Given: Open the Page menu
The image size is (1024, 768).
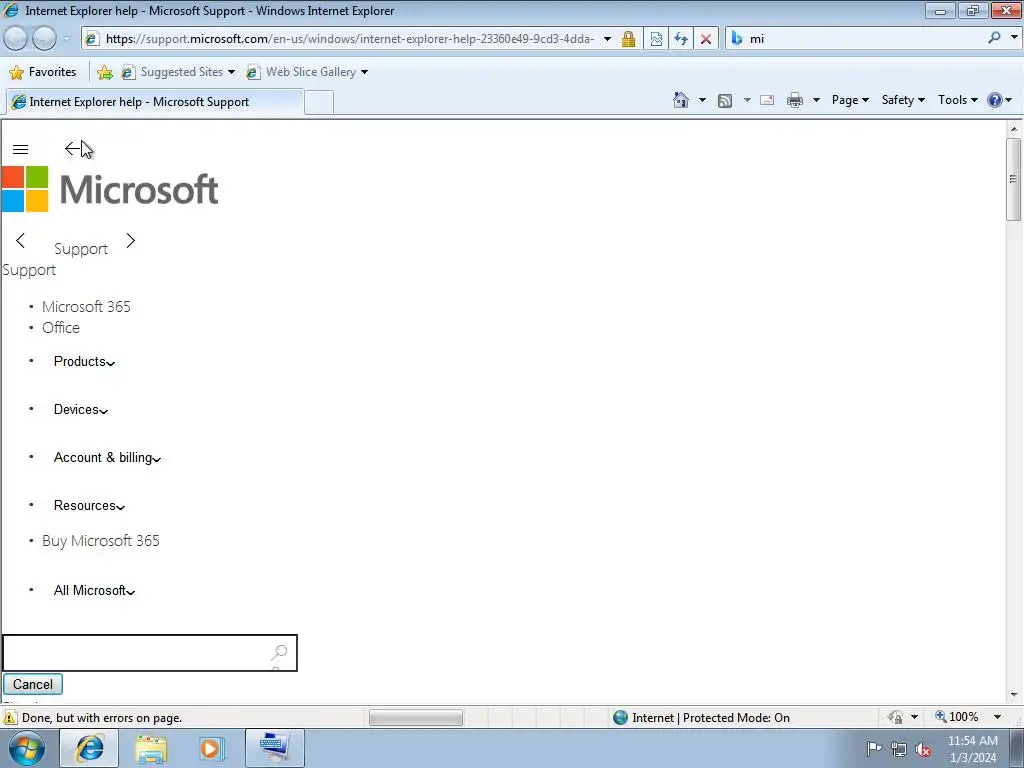Looking at the screenshot, I should click(850, 100).
